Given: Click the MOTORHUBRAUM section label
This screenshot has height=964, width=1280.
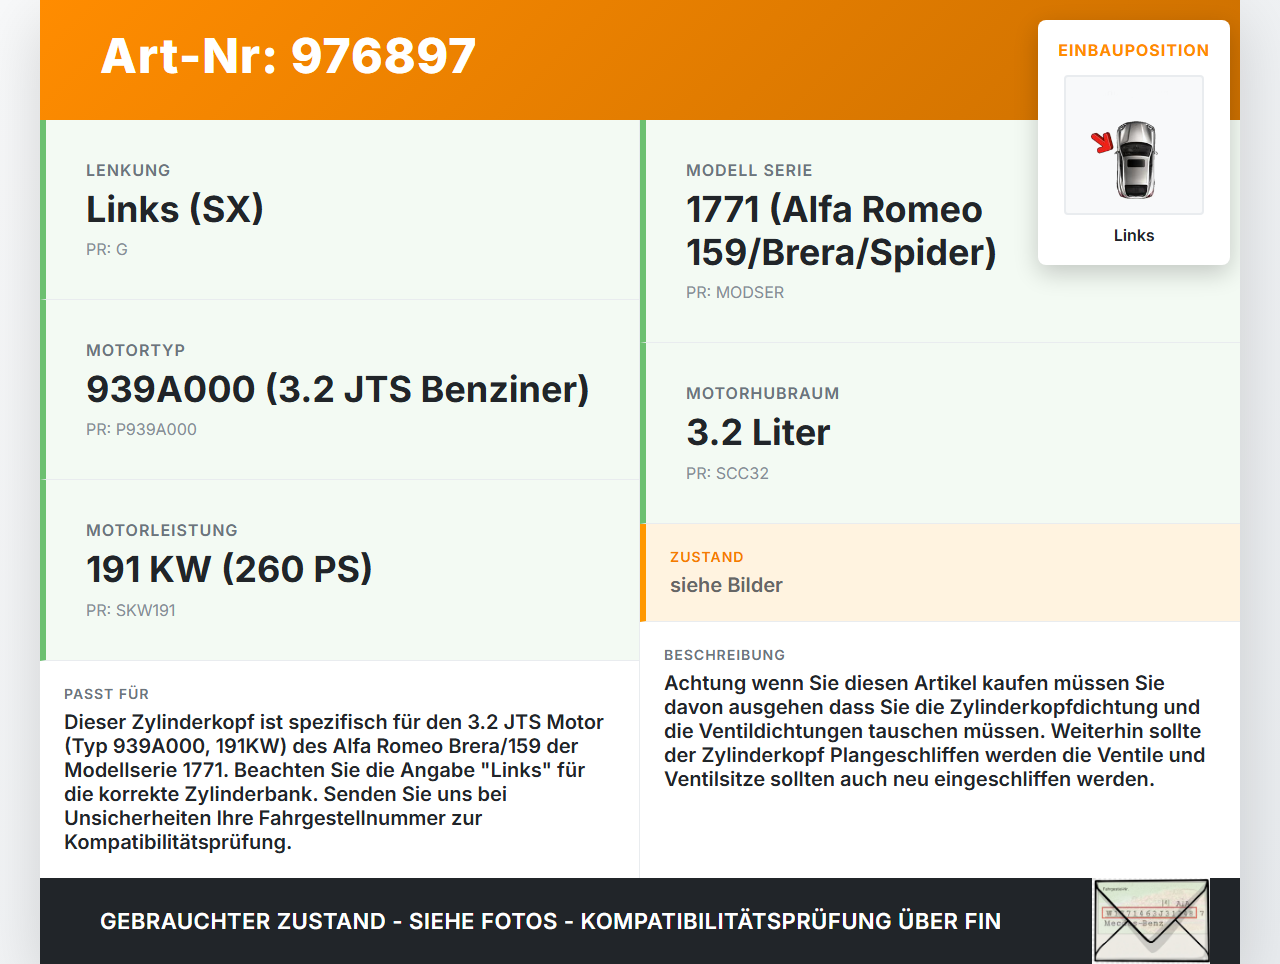Looking at the screenshot, I should tap(763, 393).
